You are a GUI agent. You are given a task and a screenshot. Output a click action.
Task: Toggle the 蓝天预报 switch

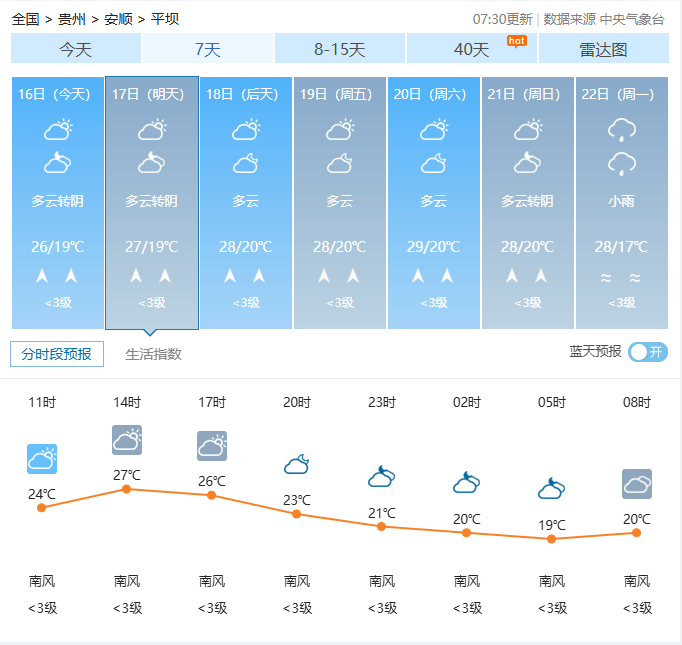[x=648, y=352]
